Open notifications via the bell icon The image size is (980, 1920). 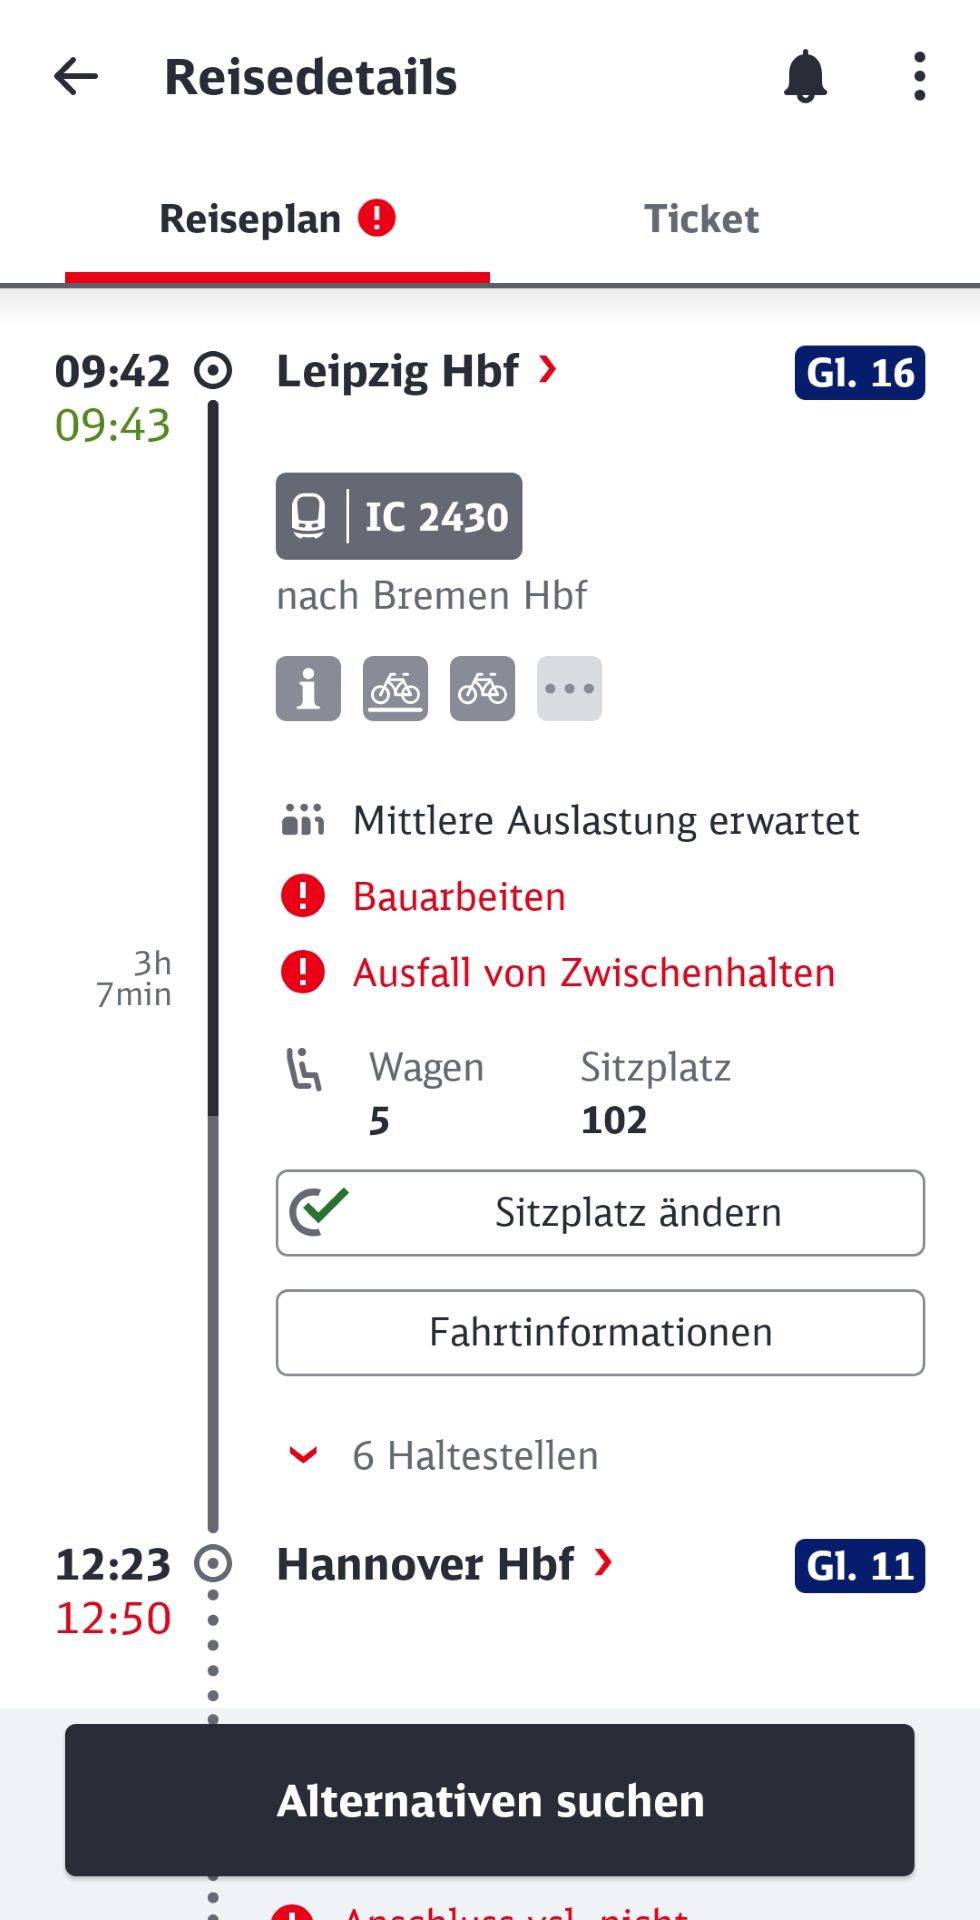pos(805,77)
